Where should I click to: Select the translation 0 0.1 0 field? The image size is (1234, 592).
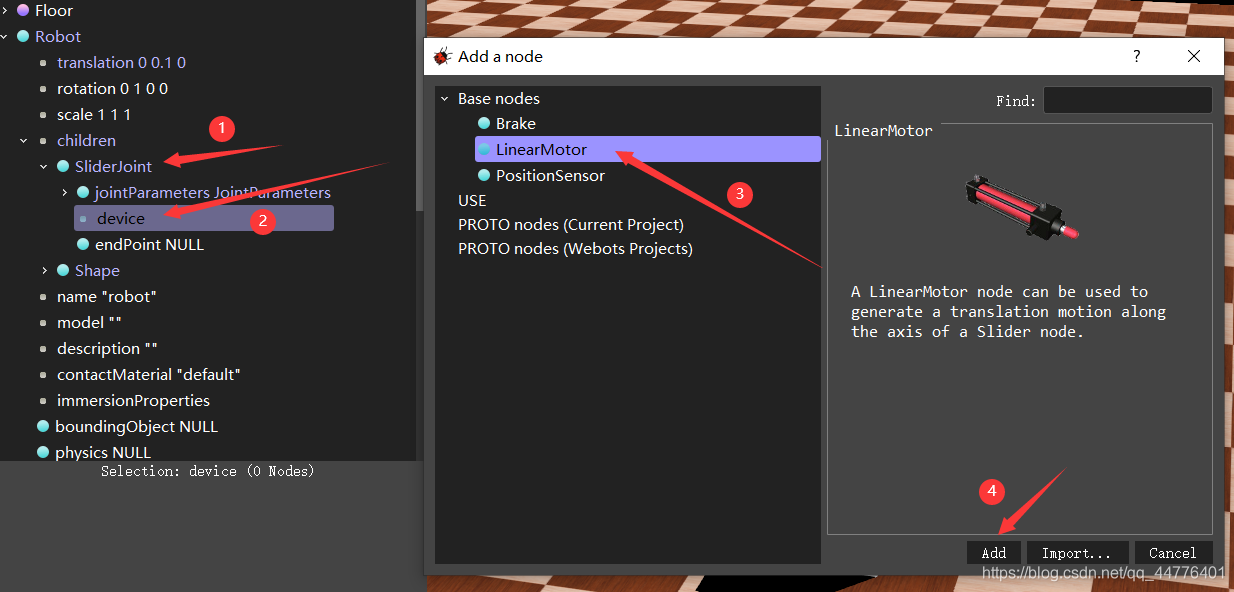pos(121,62)
